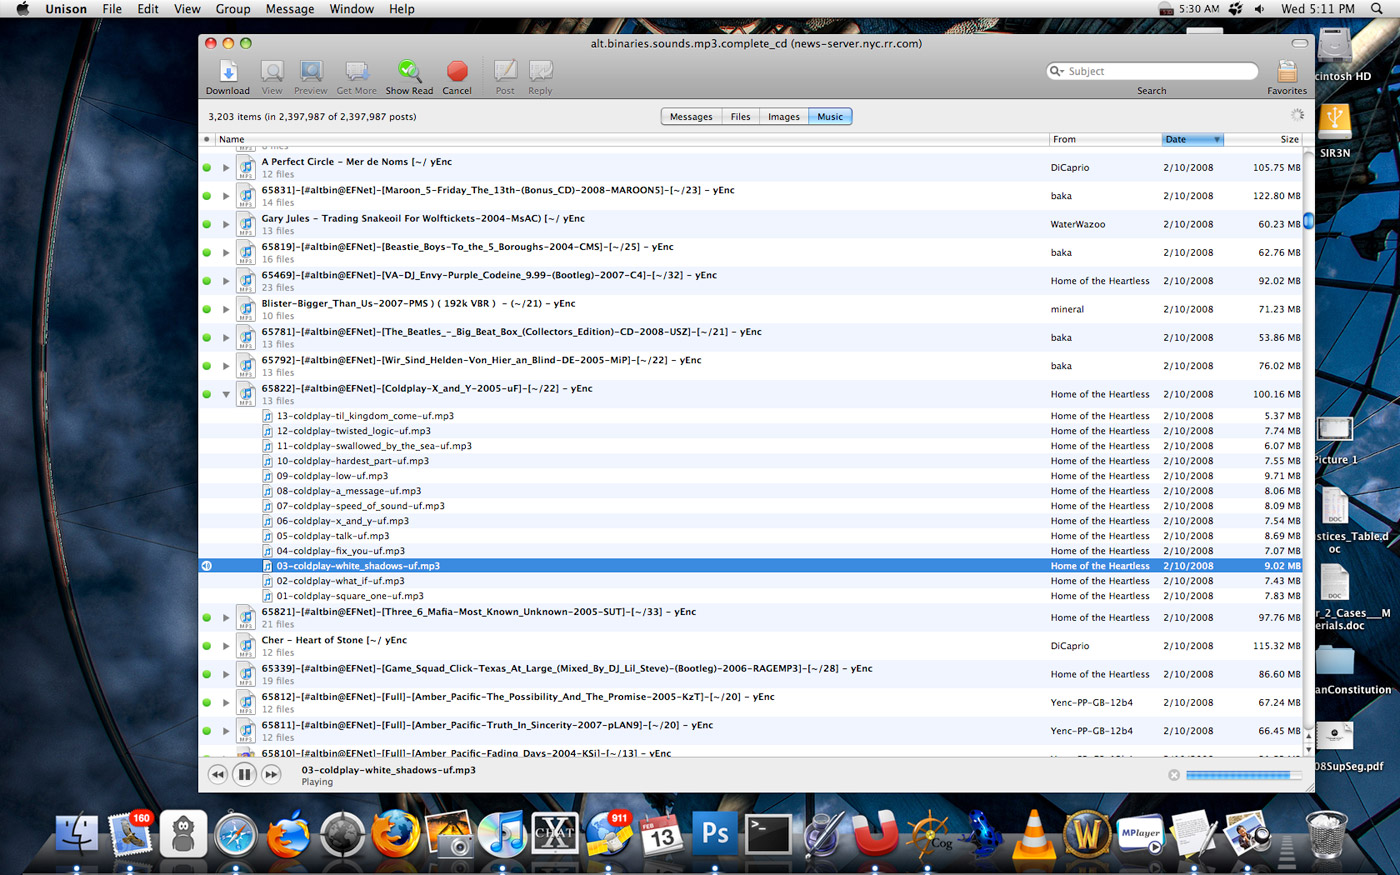Screen dimensions: 1400x875
Task: Go back to the previous track
Action: (217, 774)
